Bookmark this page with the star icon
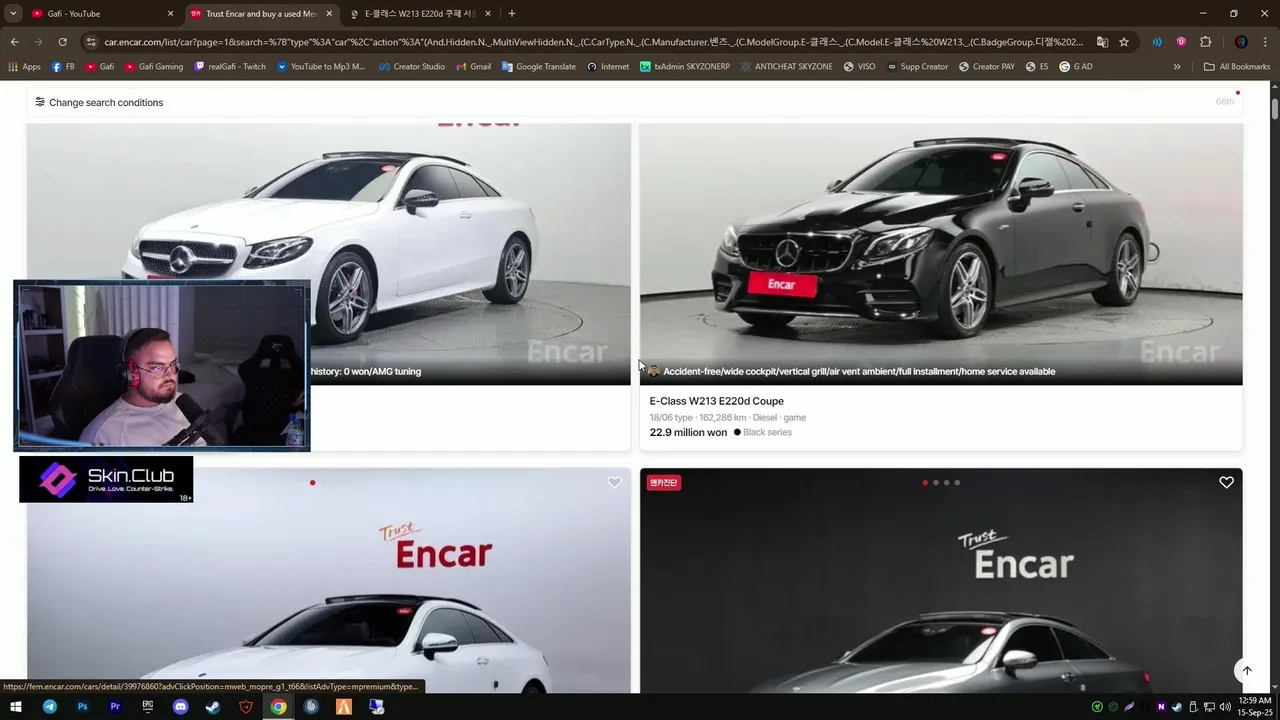This screenshot has height=720, width=1280. (x=1124, y=42)
